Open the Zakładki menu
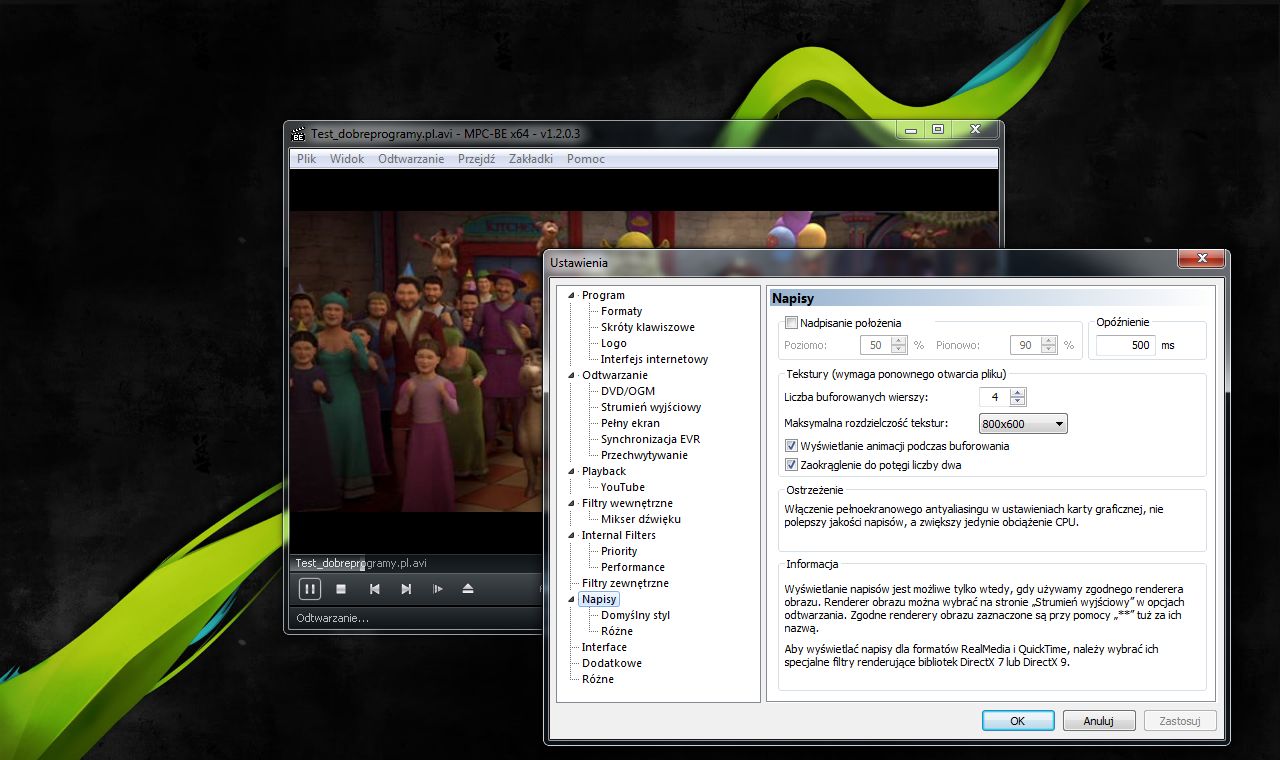This screenshot has height=760, width=1280. tap(530, 159)
